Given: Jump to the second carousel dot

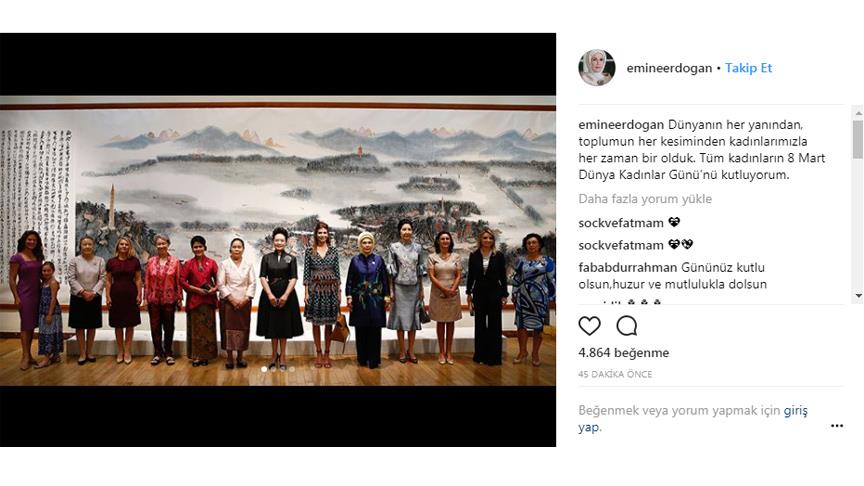Looking at the screenshot, I should (x=273, y=369).
